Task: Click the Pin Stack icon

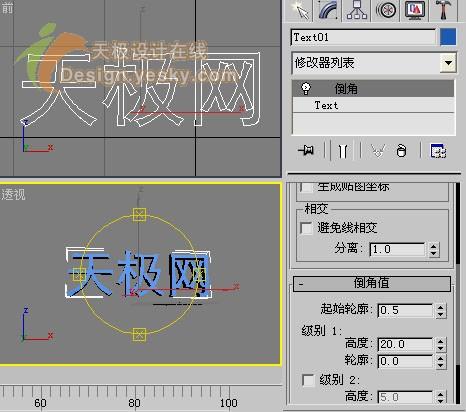Action: point(306,151)
